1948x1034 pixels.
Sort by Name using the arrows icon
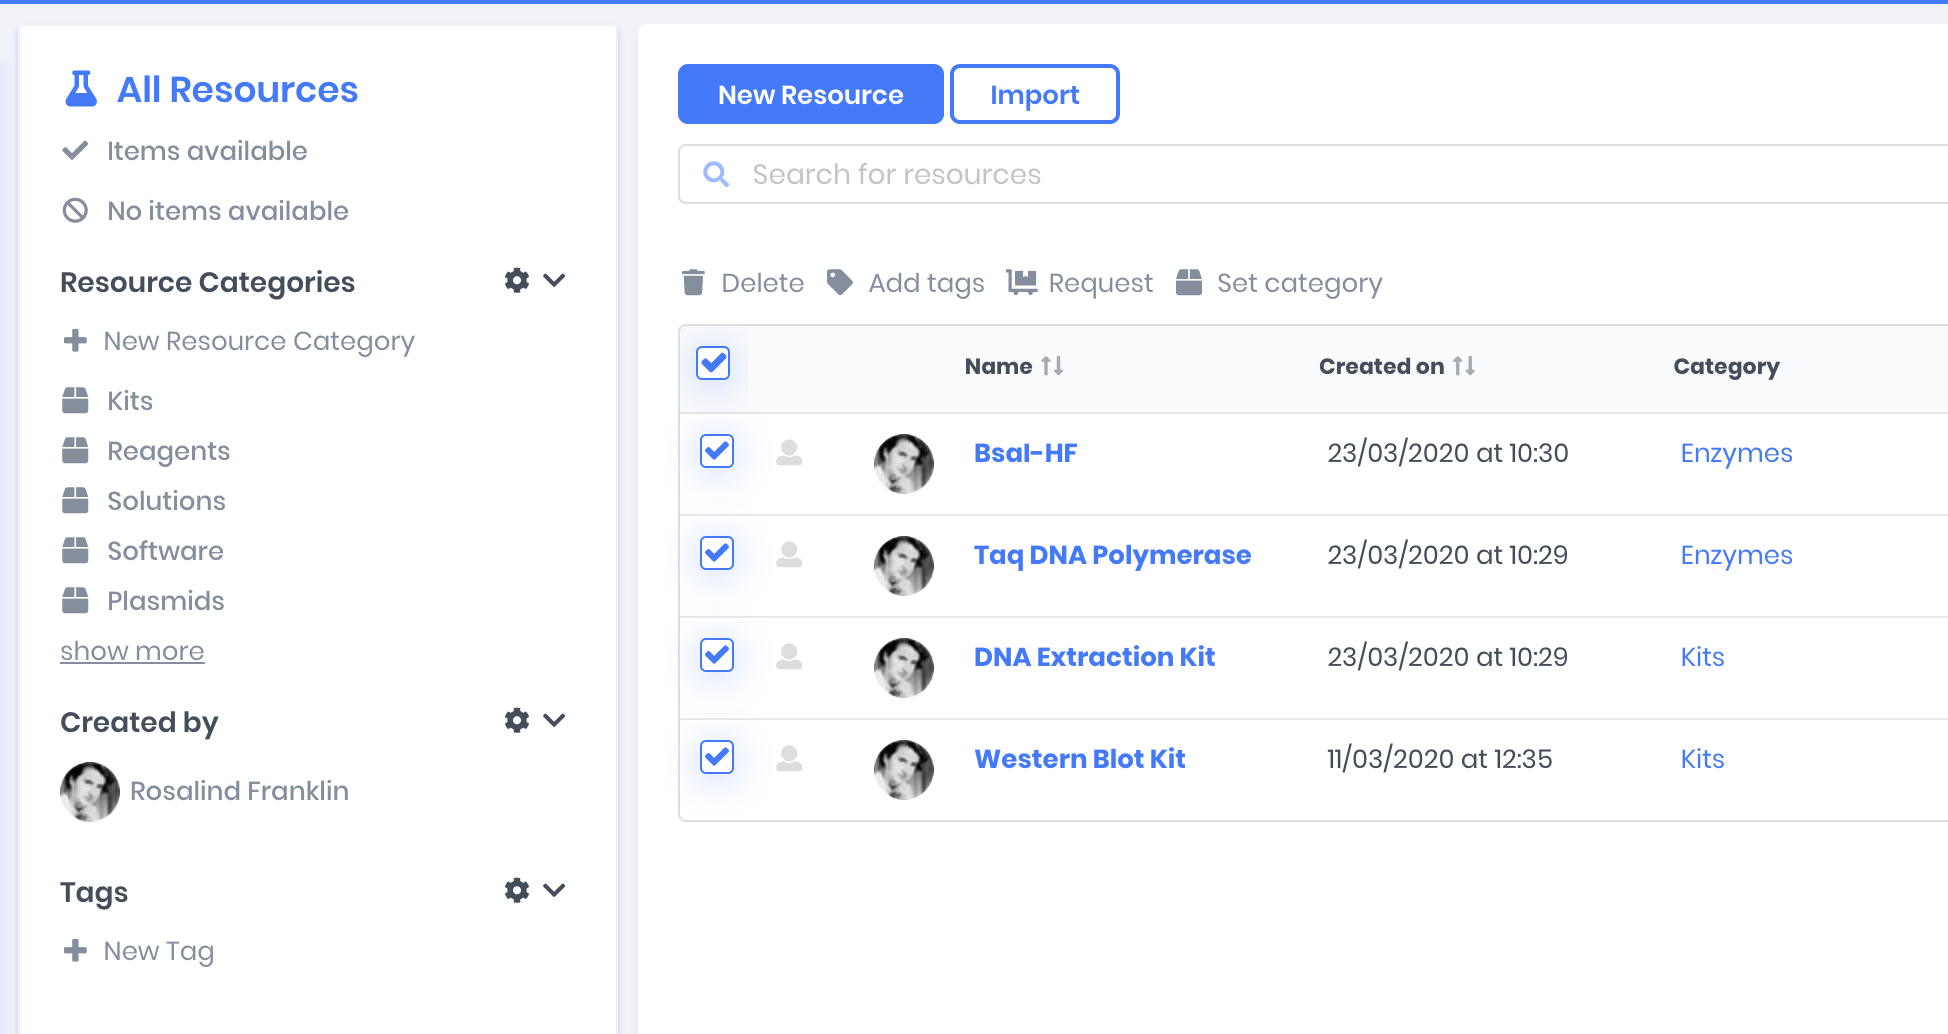tap(1052, 366)
